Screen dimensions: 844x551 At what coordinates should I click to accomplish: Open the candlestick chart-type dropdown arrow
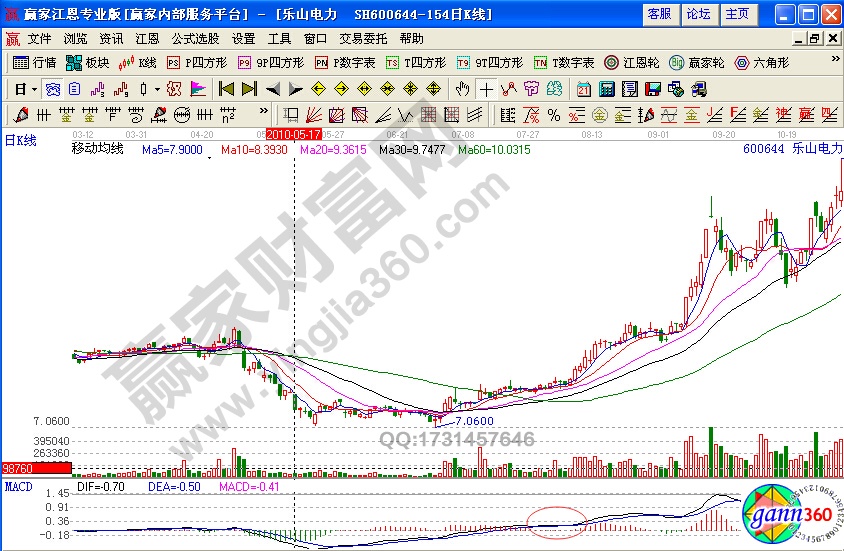[x=157, y=89]
